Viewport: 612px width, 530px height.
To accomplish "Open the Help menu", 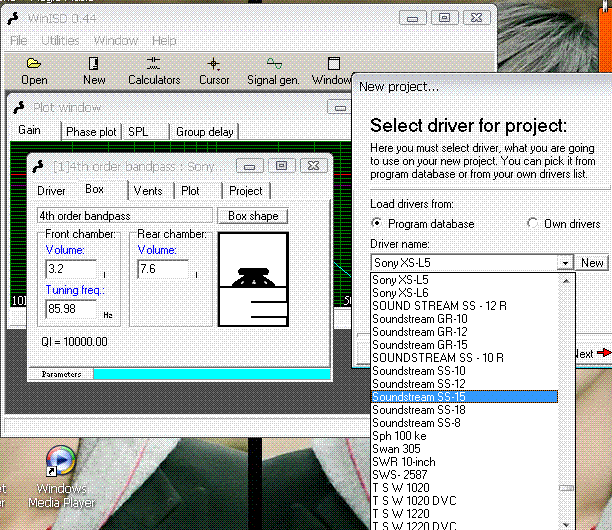I will pos(164,41).
